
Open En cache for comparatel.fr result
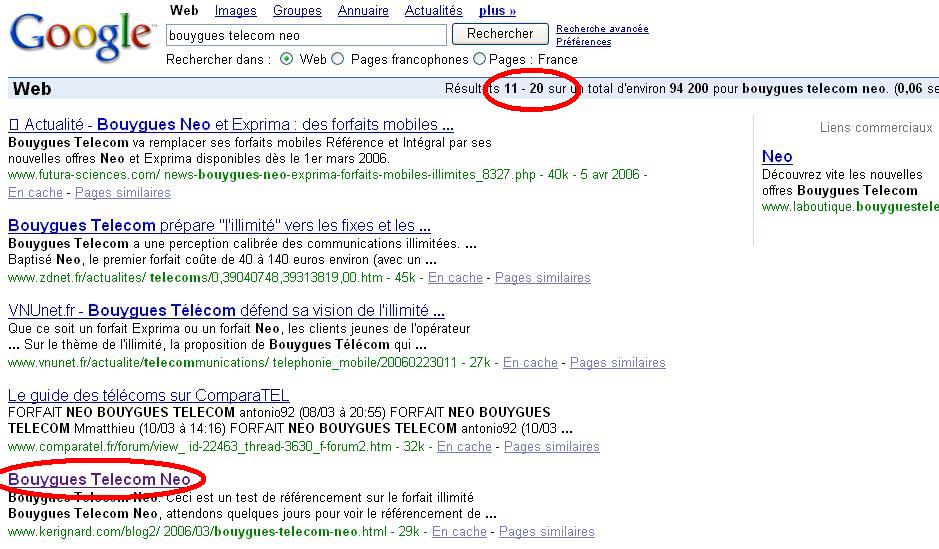point(464,447)
